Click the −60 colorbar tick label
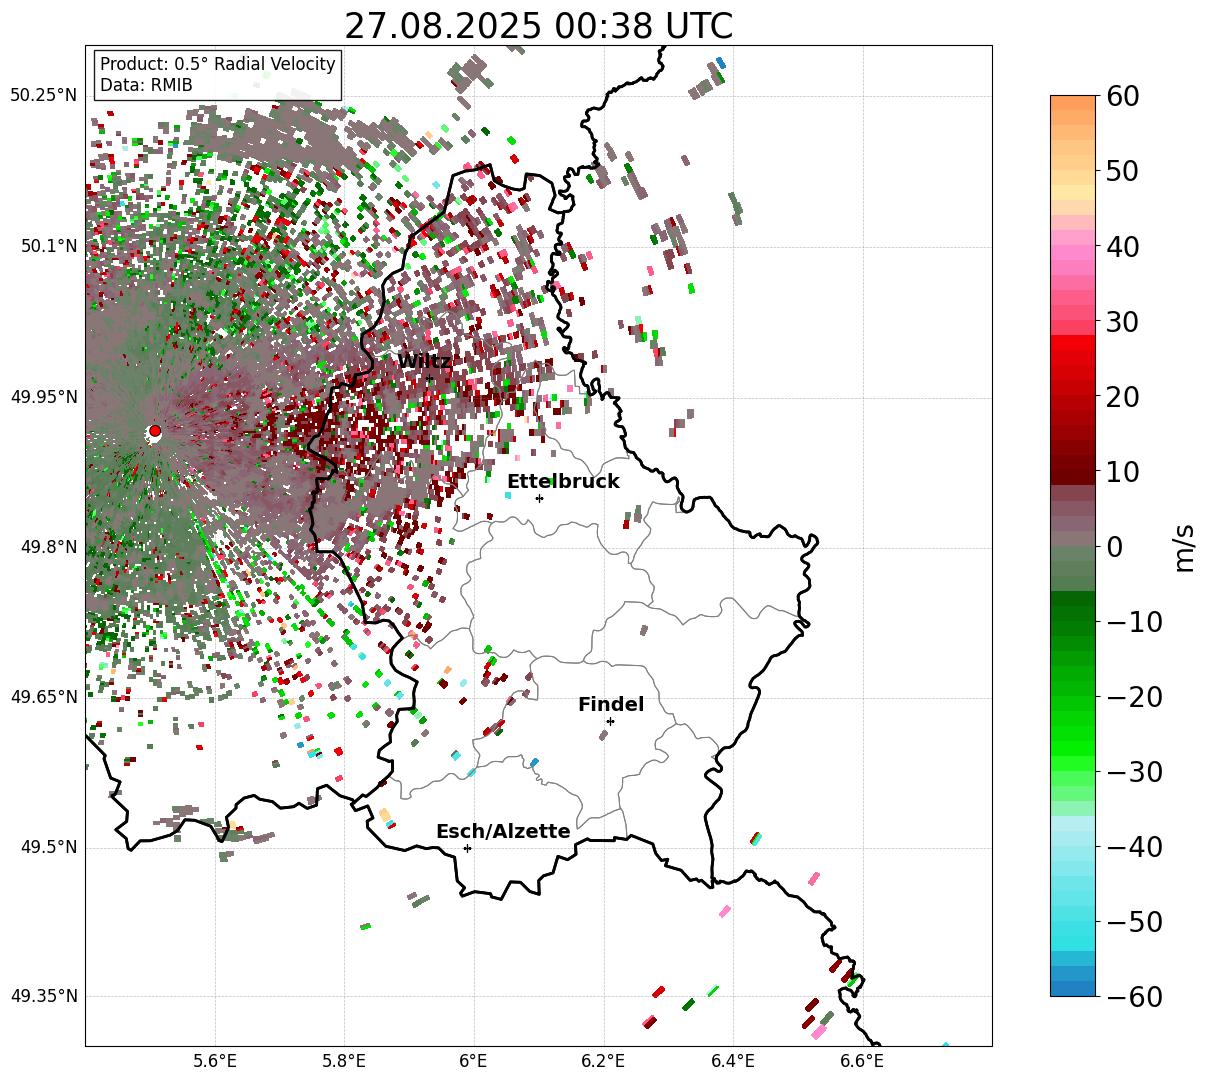 coord(1134,996)
